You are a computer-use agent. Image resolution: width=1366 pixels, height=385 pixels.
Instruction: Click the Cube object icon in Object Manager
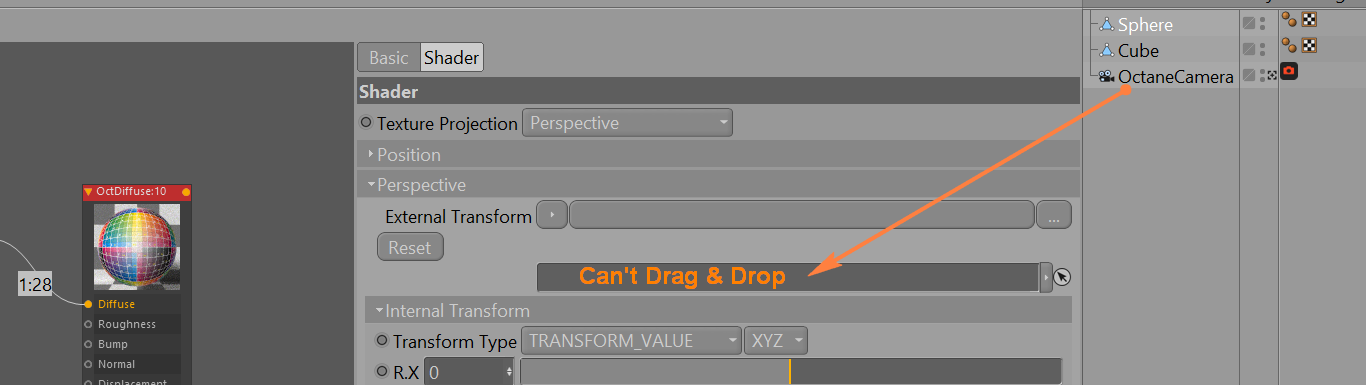[x=1107, y=50]
